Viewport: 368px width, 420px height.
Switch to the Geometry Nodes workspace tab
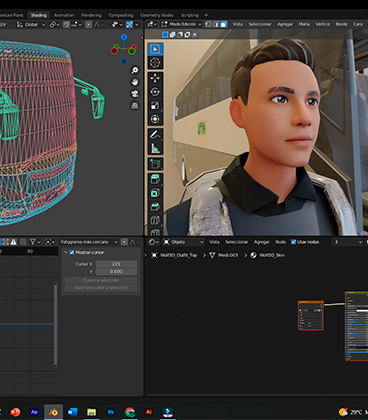[157, 15]
